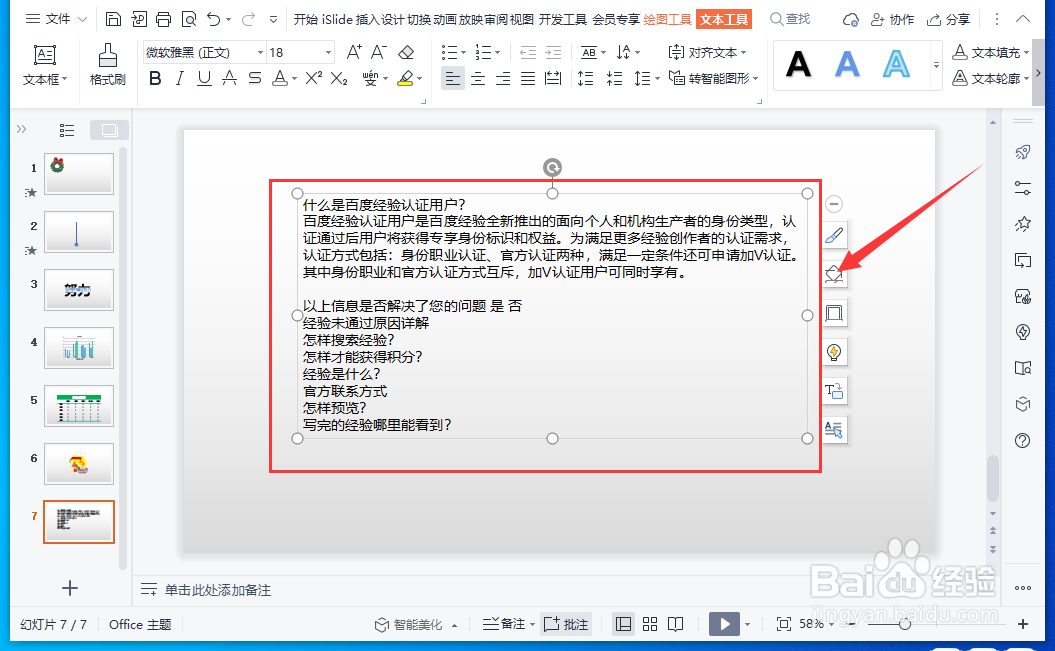
Task: Click the zoom slider handle
Action: 905,625
